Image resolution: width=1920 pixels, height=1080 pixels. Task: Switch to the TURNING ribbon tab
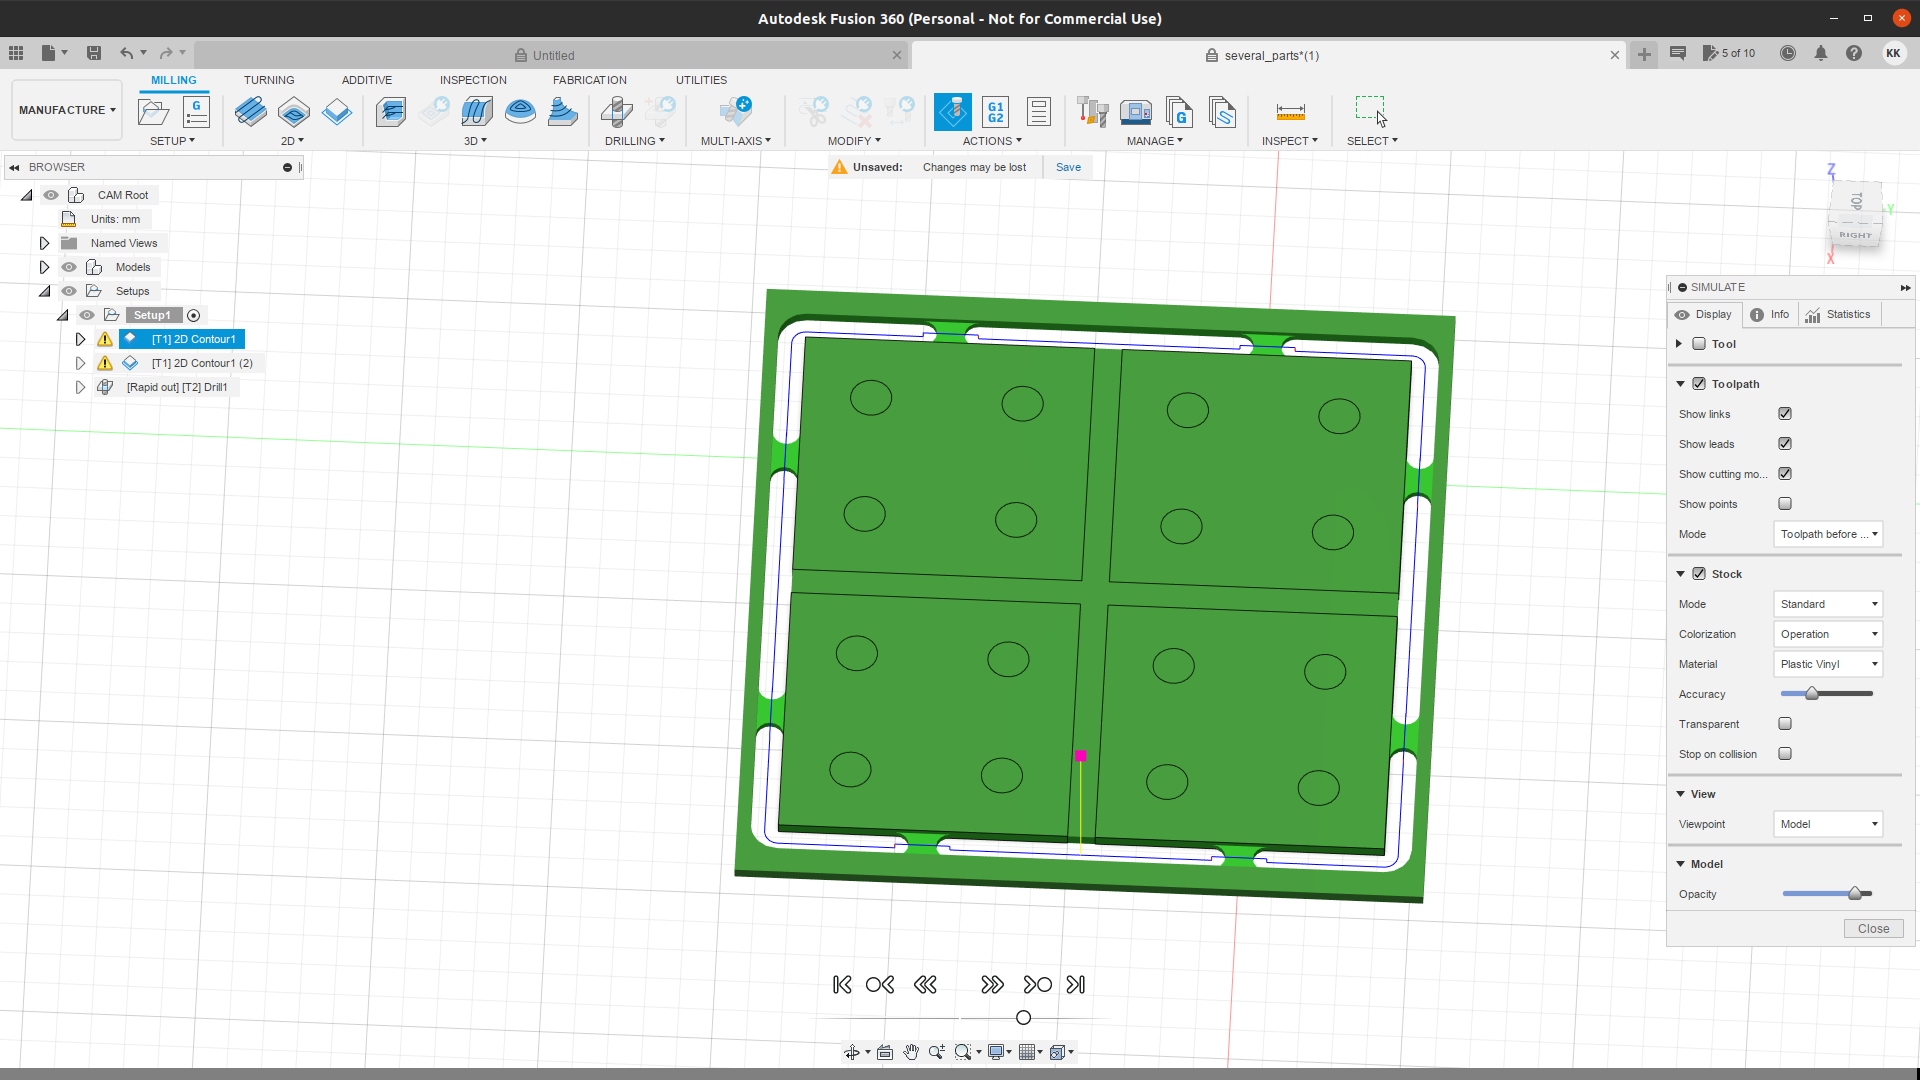tap(269, 80)
